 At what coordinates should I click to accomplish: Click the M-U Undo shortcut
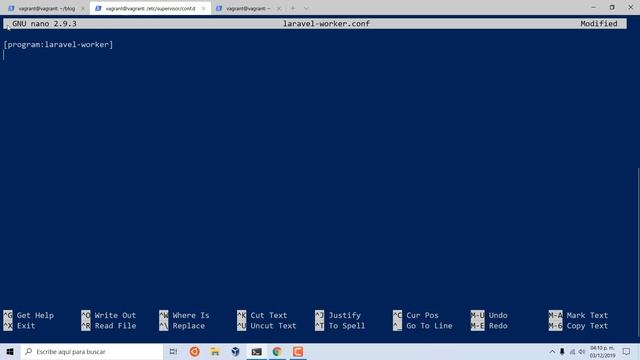coord(489,315)
